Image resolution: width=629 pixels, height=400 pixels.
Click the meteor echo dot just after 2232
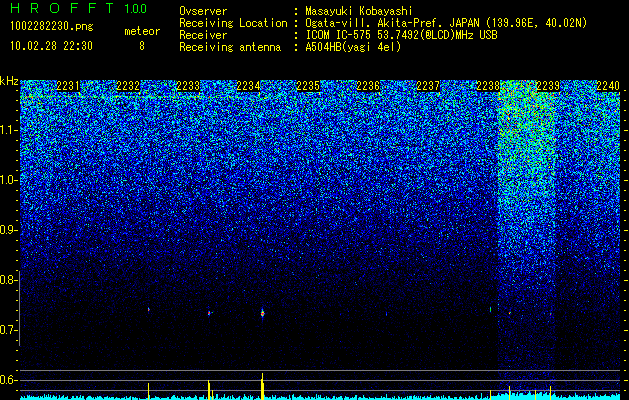pos(148,309)
